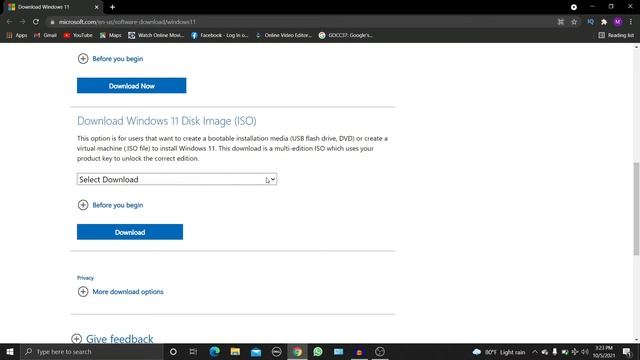Click the browser forward arrow

pyautogui.click(x=22, y=22)
